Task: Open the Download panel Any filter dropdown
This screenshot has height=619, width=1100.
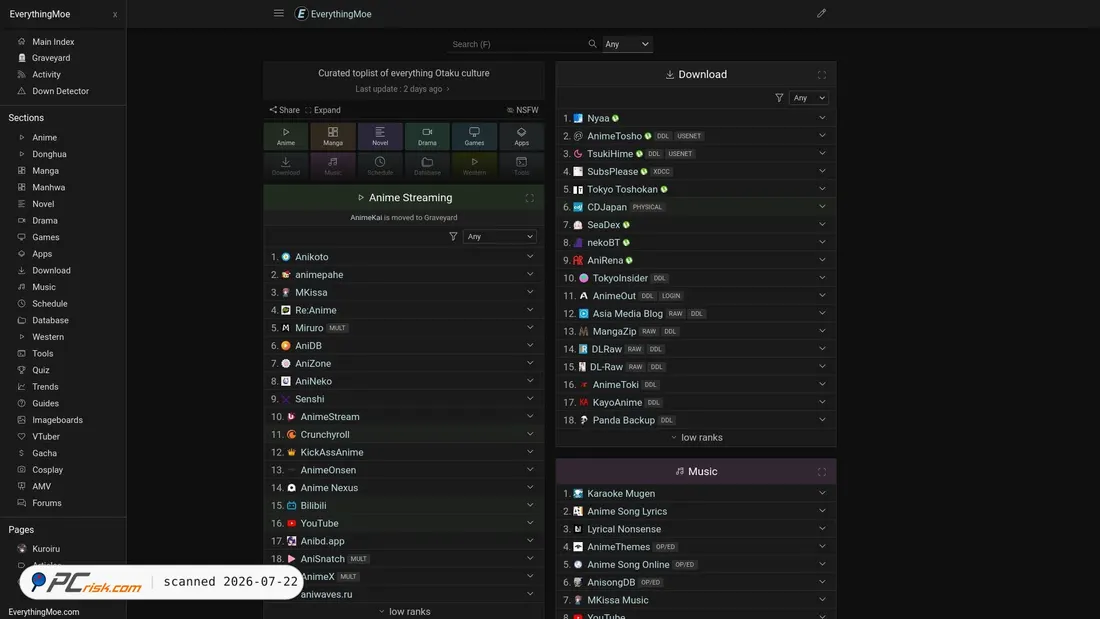Action: point(808,98)
